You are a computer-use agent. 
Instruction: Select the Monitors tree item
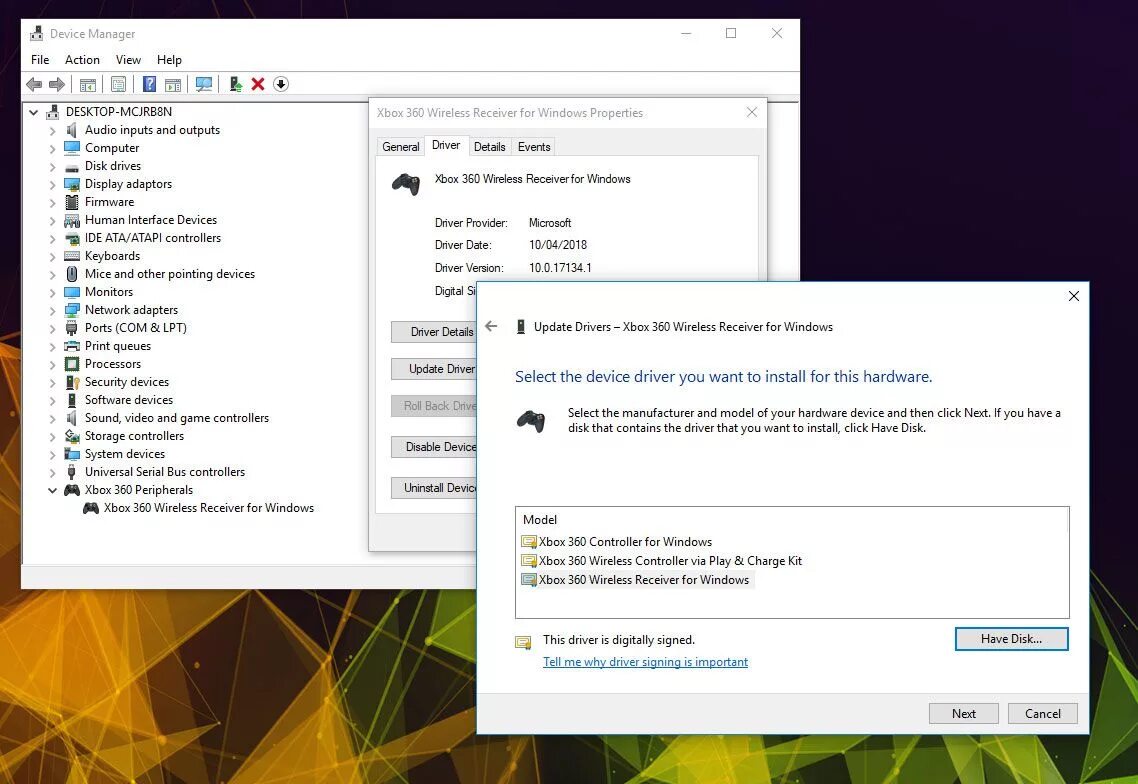pyautogui.click(x=109, y=292)
